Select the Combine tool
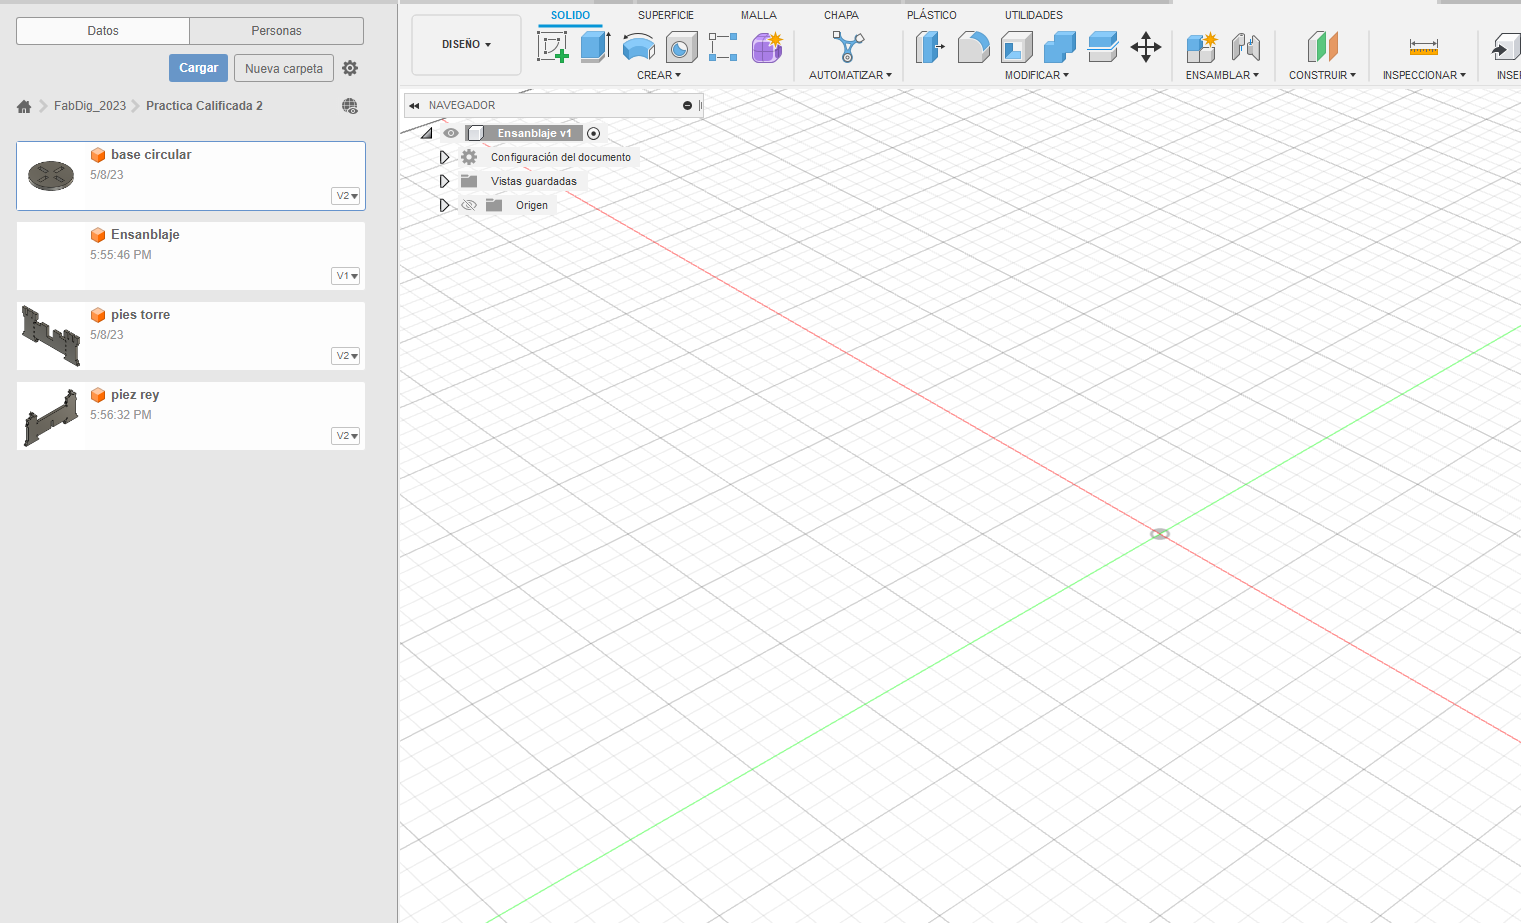The width and height of the screenshot is (1521, 923). pyautogui.click(x=1059, y=46)
